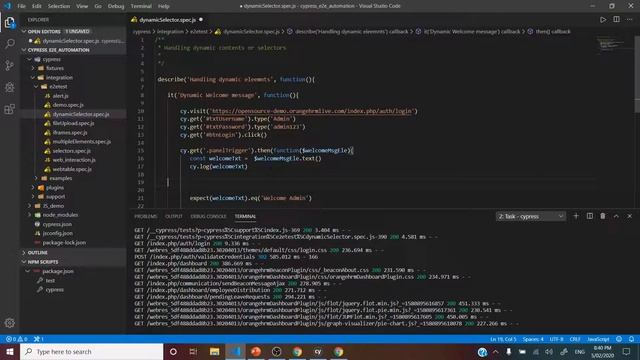The image size is (640, 360).
Task: Open the Terminal menu
Action: click(x=141, y=6)
